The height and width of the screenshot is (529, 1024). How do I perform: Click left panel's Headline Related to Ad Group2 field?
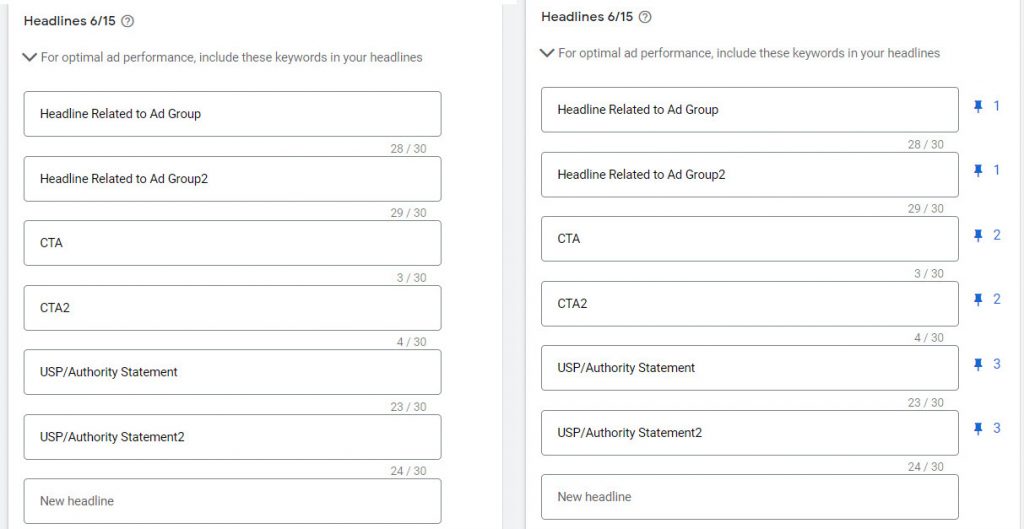[x=232, y=179]
